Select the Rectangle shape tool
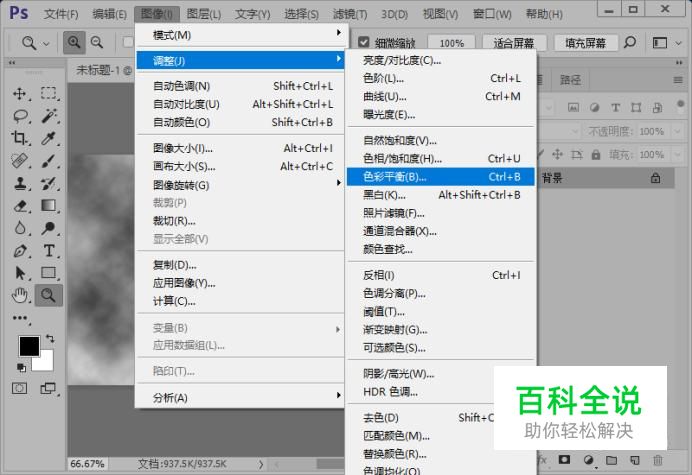The height and width of the screenshot is (475, 692). pyautogui.click(x=49, y=273)
